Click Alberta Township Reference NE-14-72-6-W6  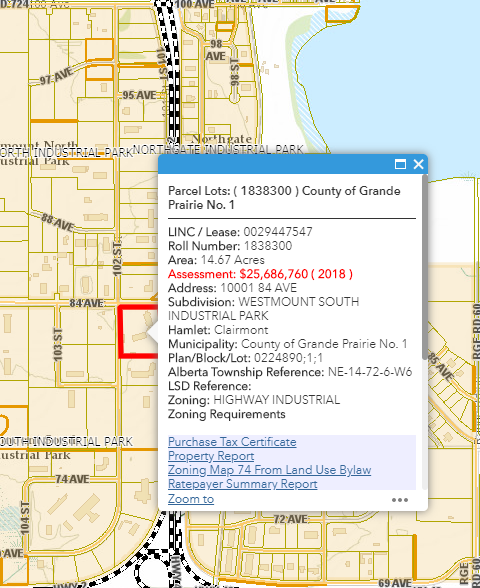tap(290, 372)
